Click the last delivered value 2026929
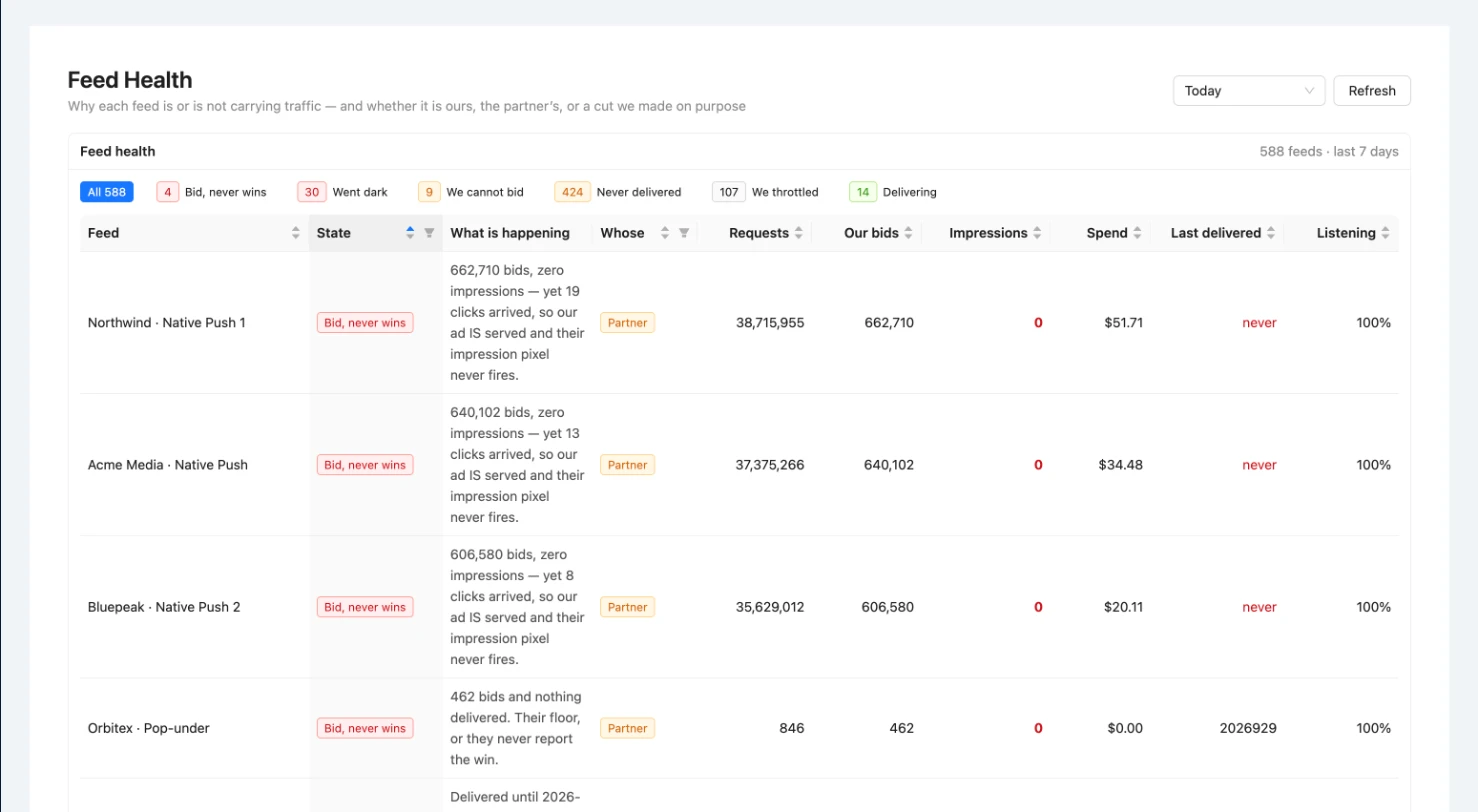1478x812 pixels. coord(1248,729)
